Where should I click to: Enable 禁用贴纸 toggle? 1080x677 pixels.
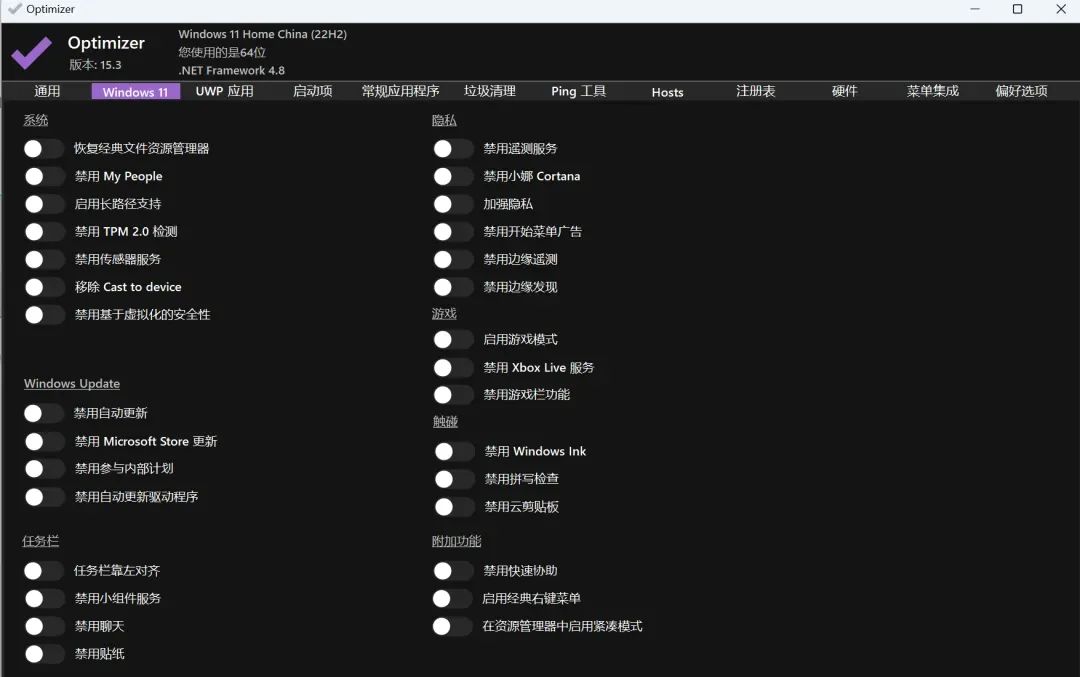click(x=43, y=654)
